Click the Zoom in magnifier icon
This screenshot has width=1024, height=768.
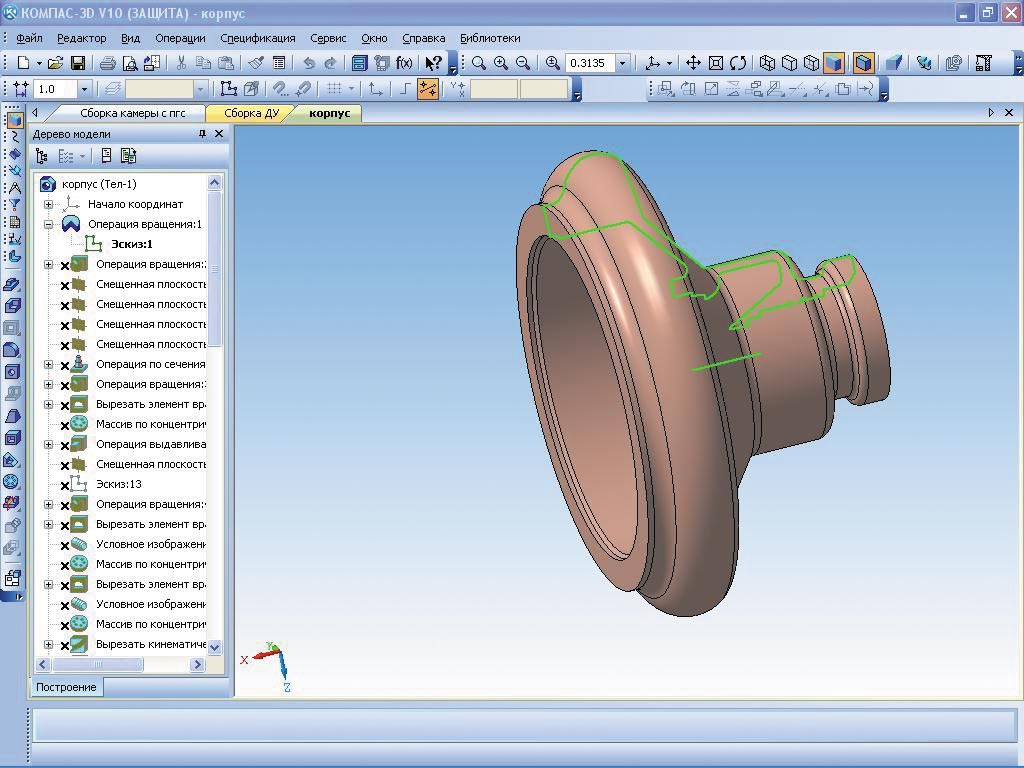point(500,63)
